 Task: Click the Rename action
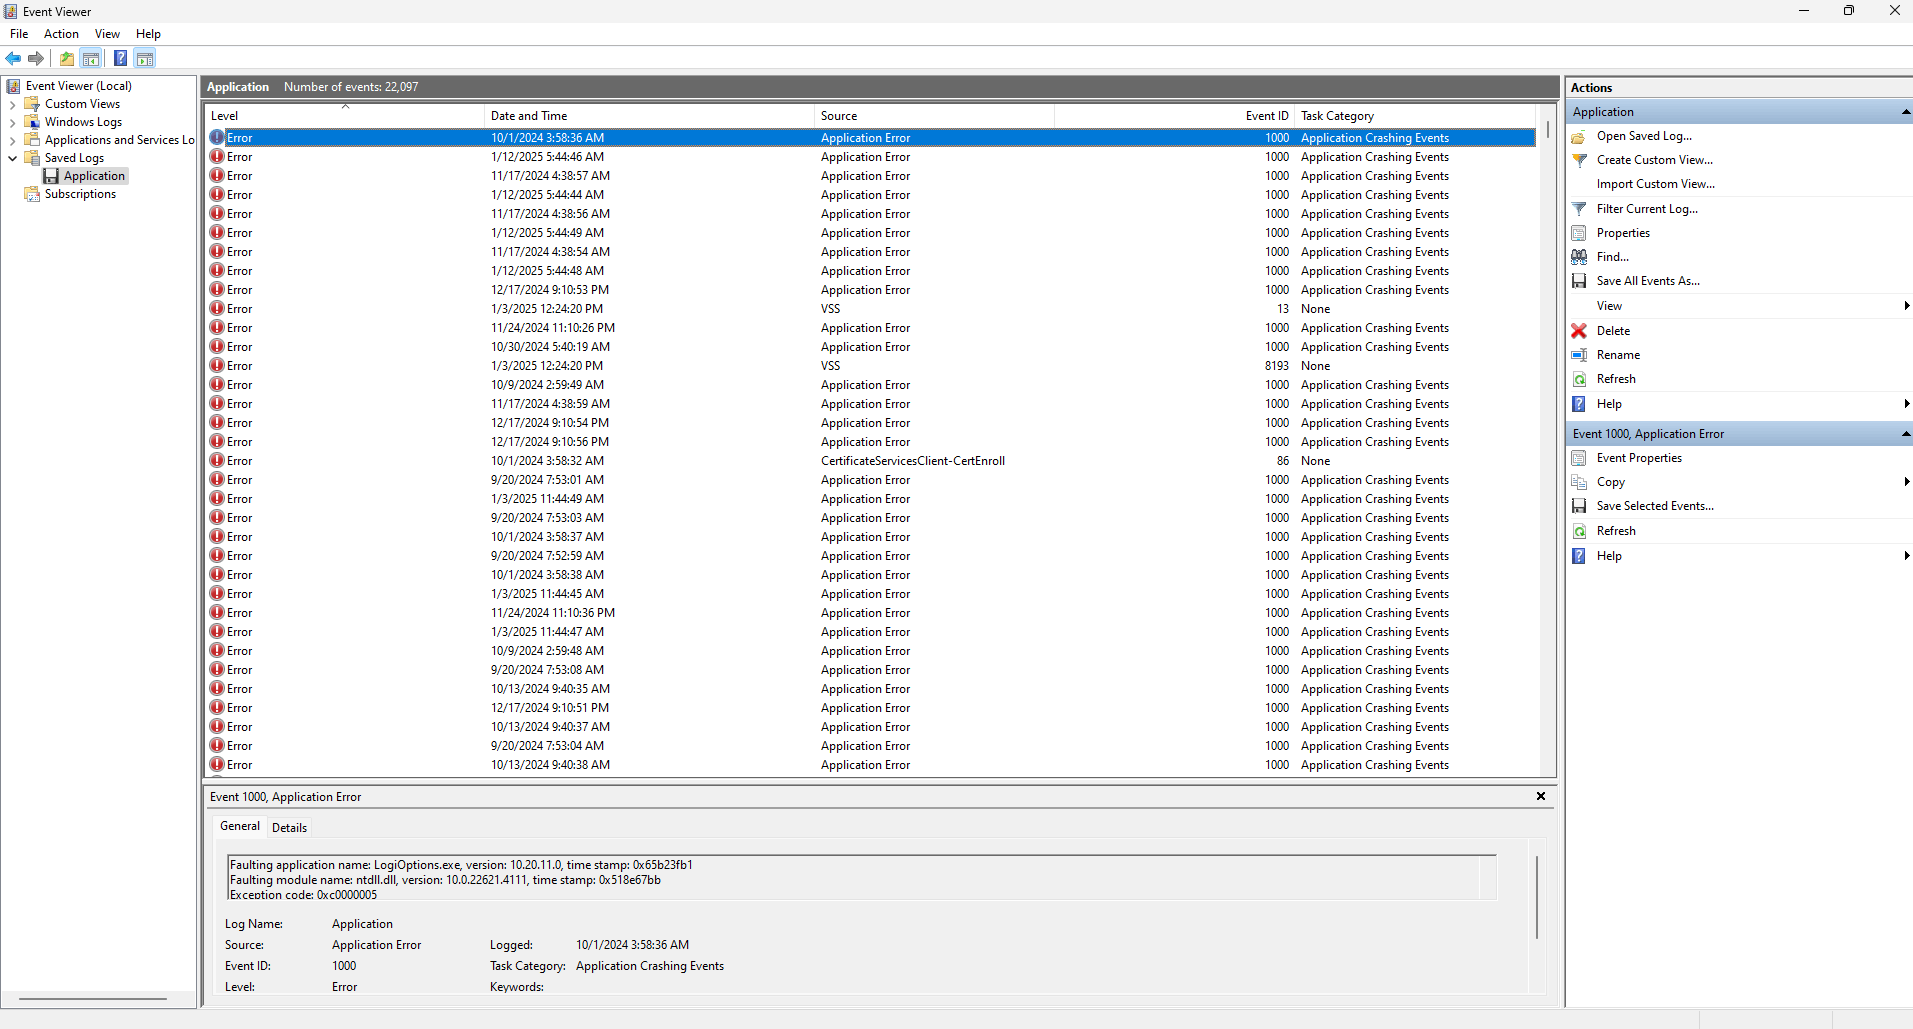pyautogui.click(x=1618, y=355)
